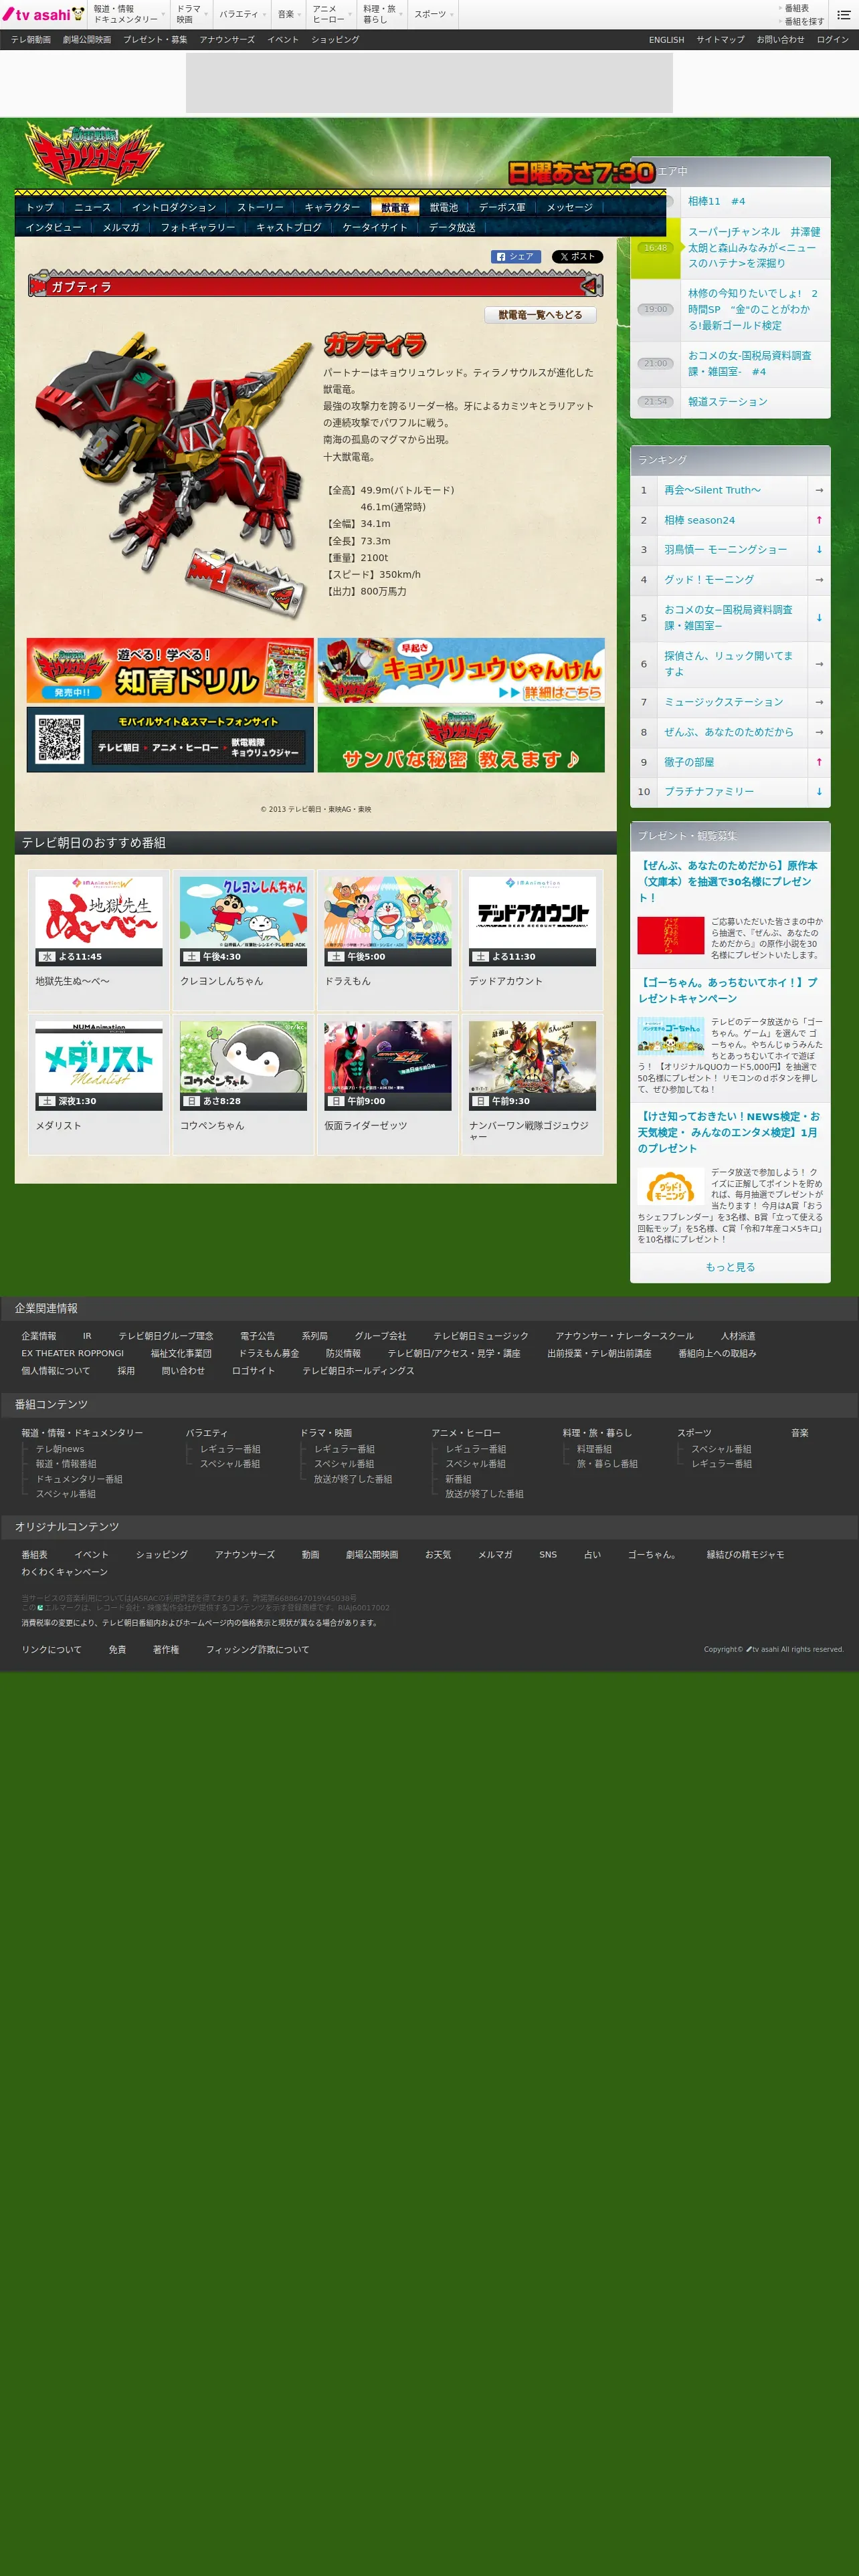This screenshot has width=859, height=2576.
Task: Expand the 音楽 dropdown menu
Action: (289, 14)
